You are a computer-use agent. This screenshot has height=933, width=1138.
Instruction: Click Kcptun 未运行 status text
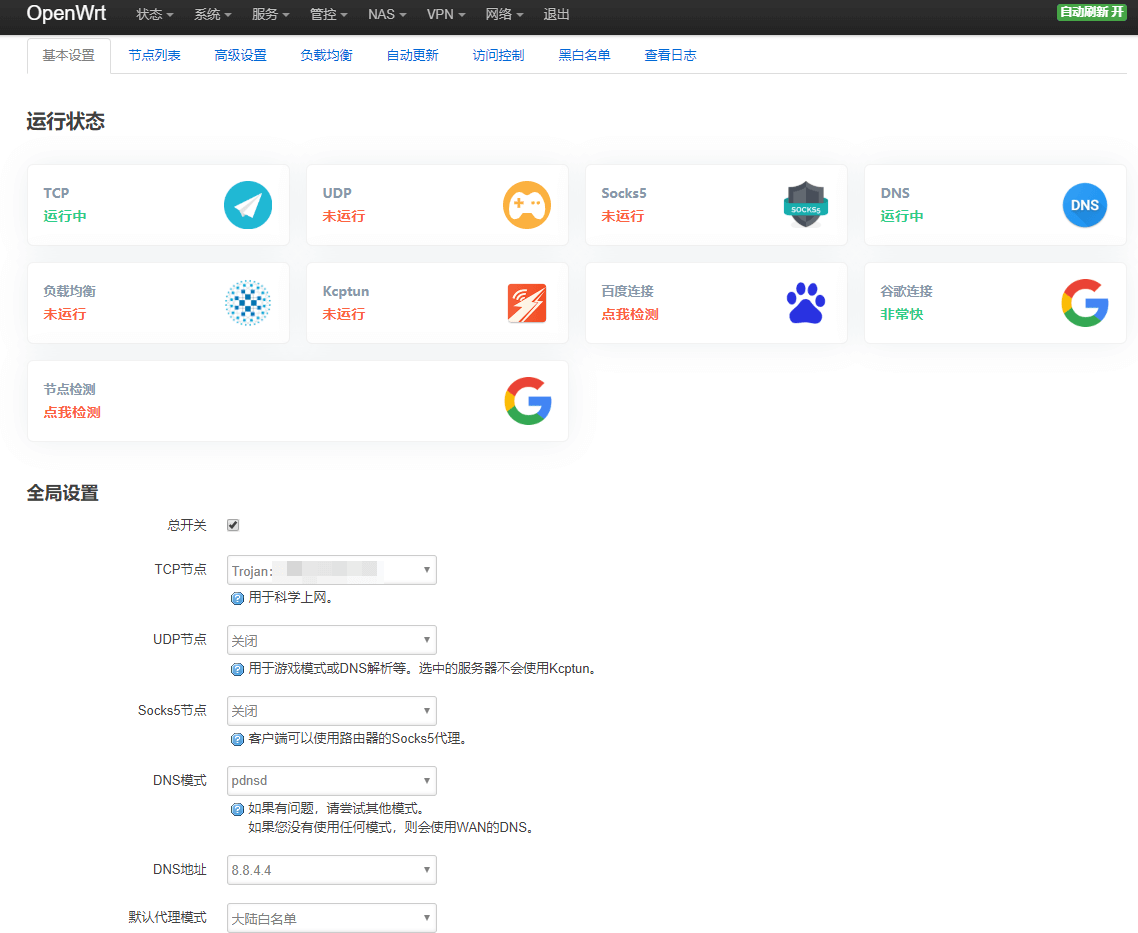pos(343,314)
